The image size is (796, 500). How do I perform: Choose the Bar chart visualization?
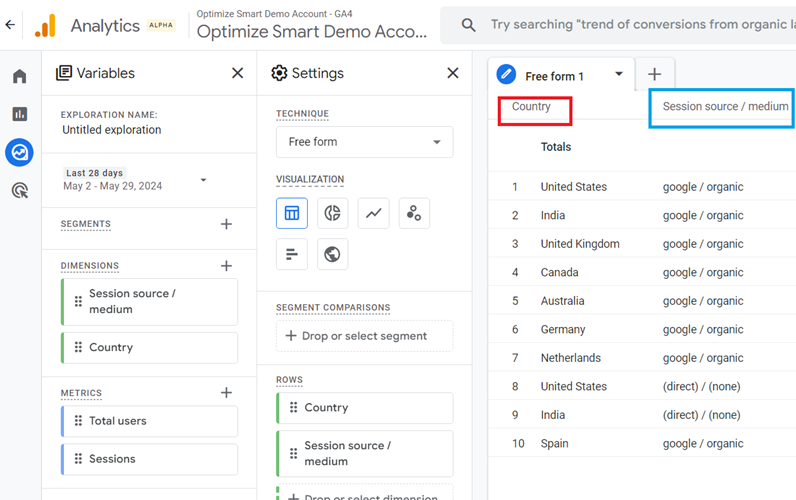[x=292, y=254]
